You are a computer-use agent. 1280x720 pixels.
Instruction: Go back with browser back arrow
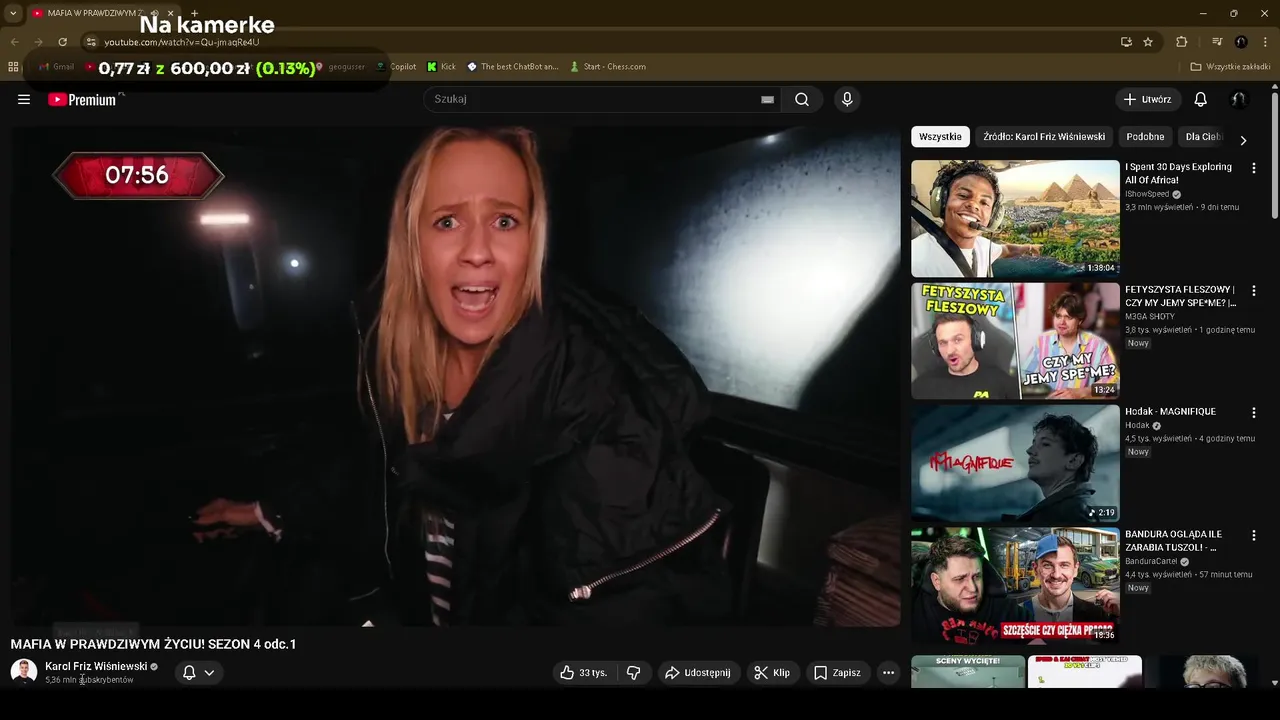[14, 42]
